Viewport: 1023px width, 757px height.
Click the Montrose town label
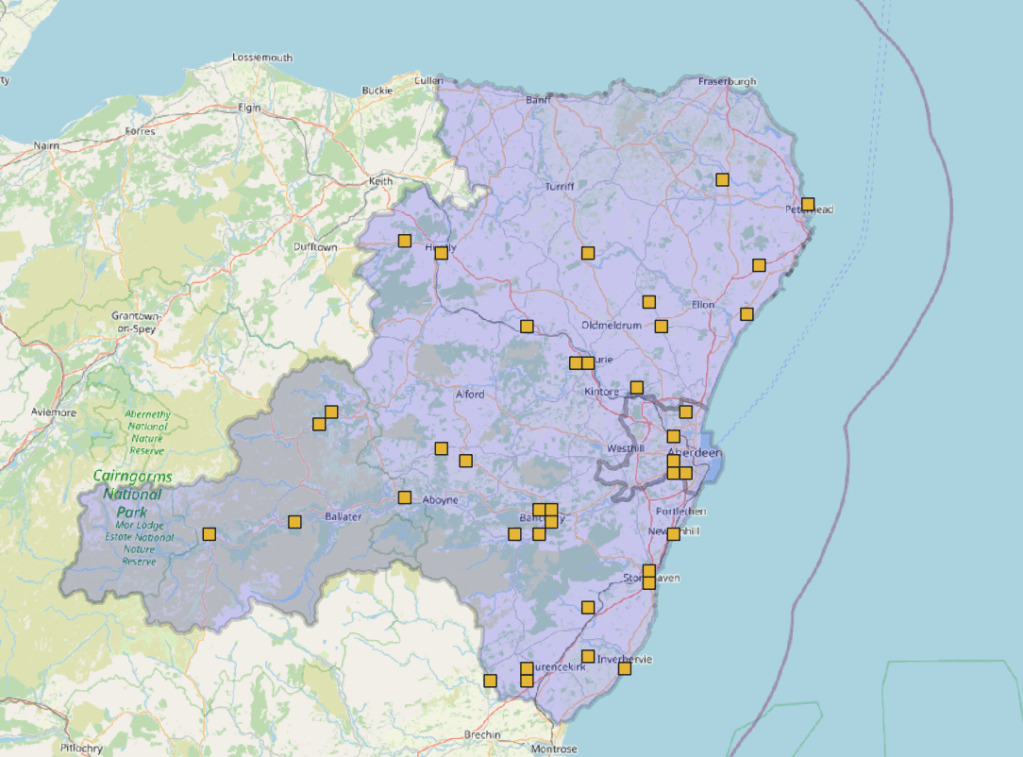click(x=553, y=749)
